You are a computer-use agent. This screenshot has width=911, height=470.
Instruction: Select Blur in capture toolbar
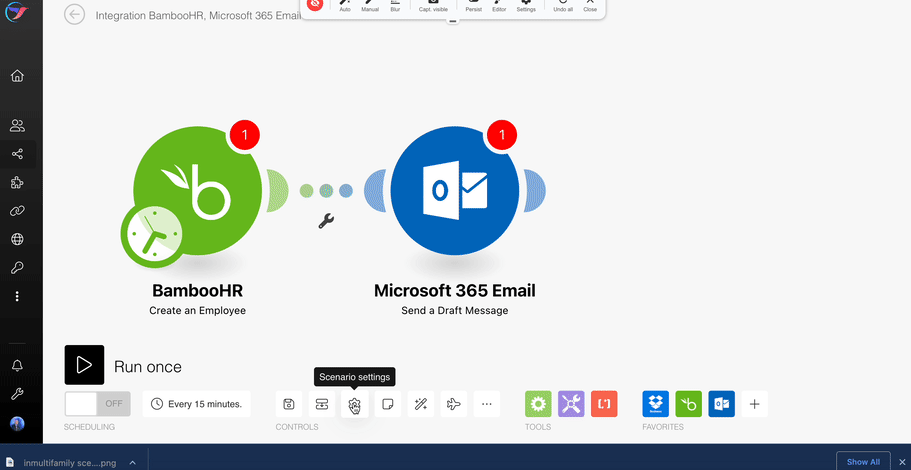tap(395, 6)
